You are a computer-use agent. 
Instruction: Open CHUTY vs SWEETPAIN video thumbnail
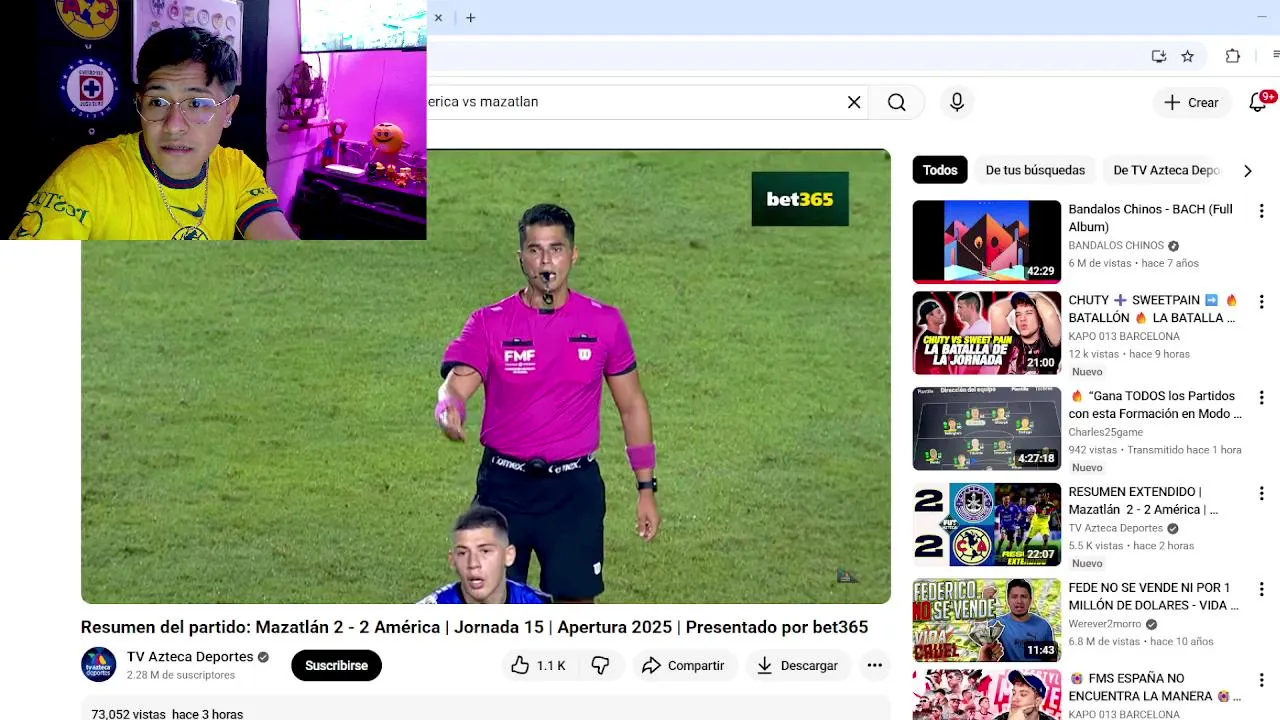[x=986, y=333]
